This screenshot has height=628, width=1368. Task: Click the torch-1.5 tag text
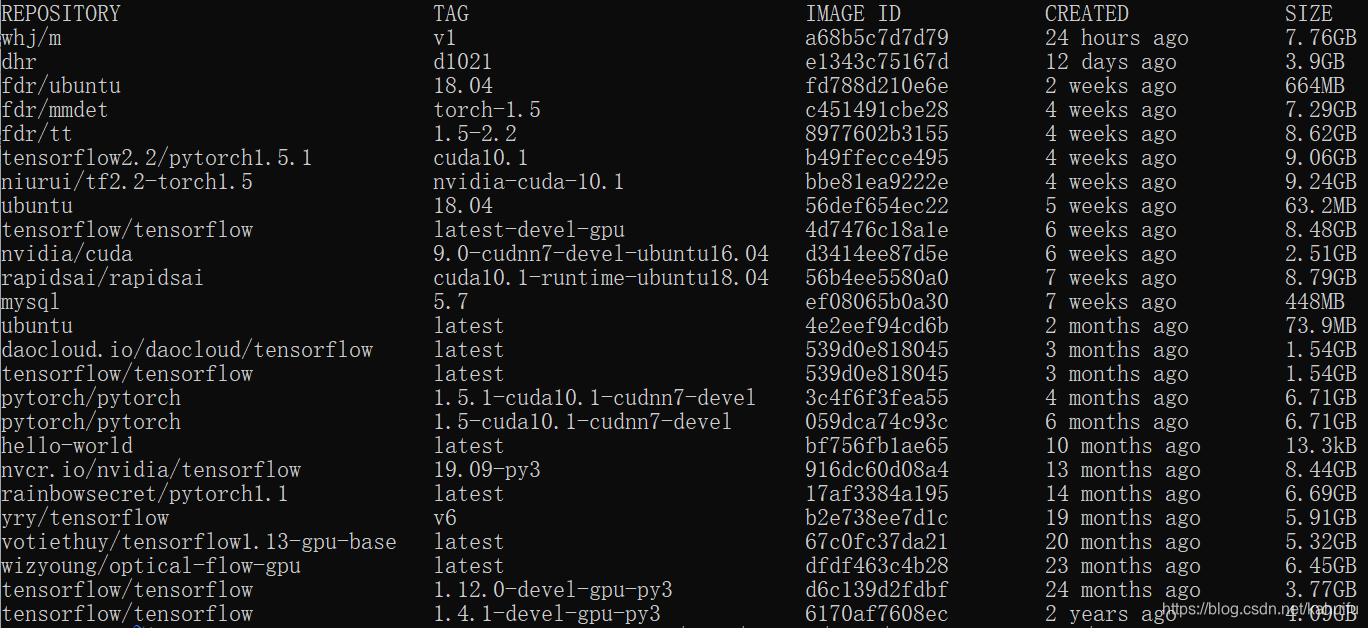coord(487,110)
